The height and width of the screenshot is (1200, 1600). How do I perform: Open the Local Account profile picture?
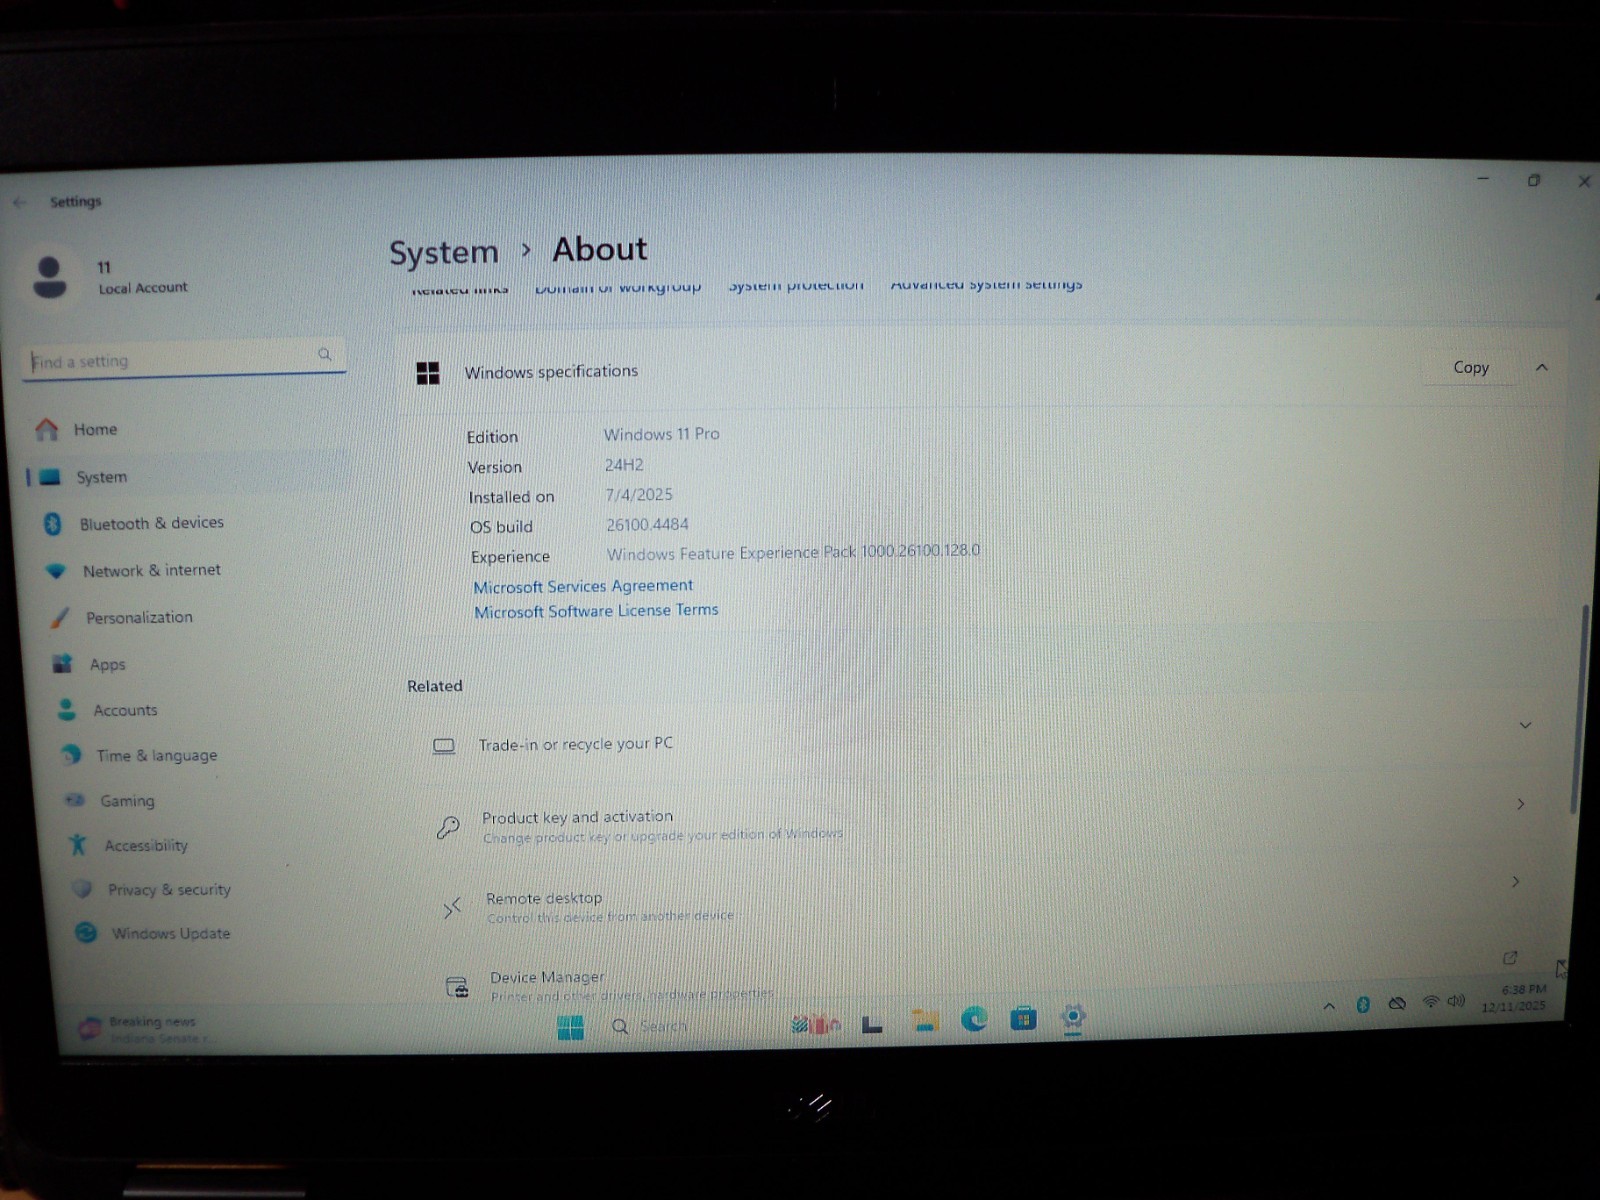click(49, 277)
